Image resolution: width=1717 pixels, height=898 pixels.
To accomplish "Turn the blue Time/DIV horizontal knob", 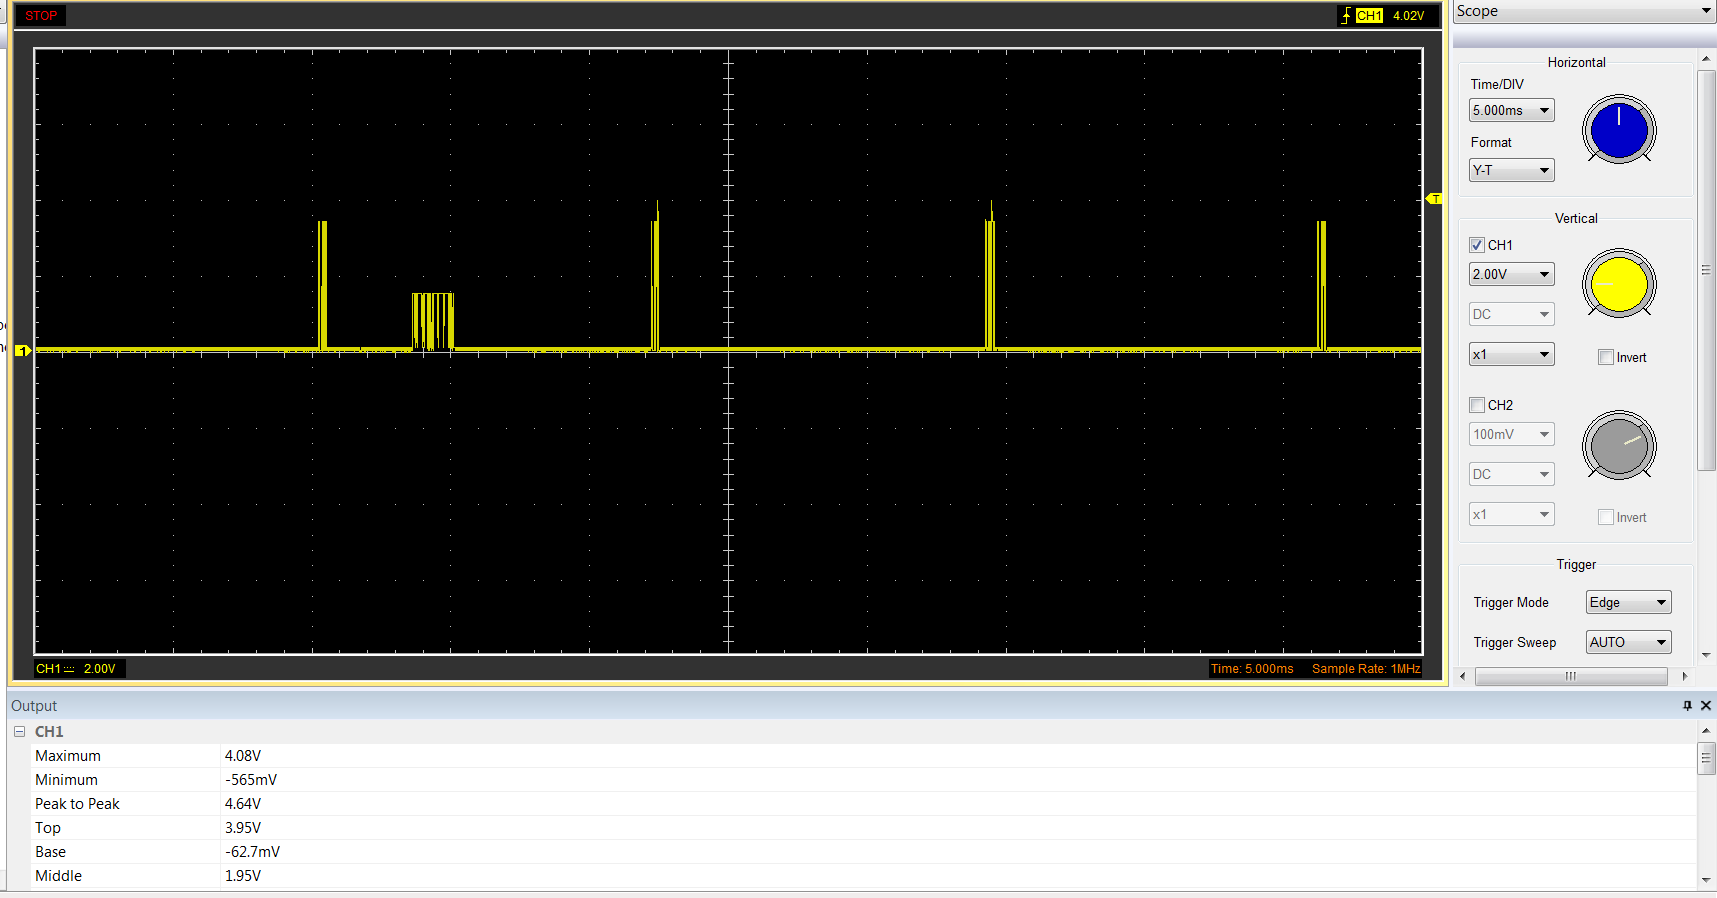I will (1619, 129).
